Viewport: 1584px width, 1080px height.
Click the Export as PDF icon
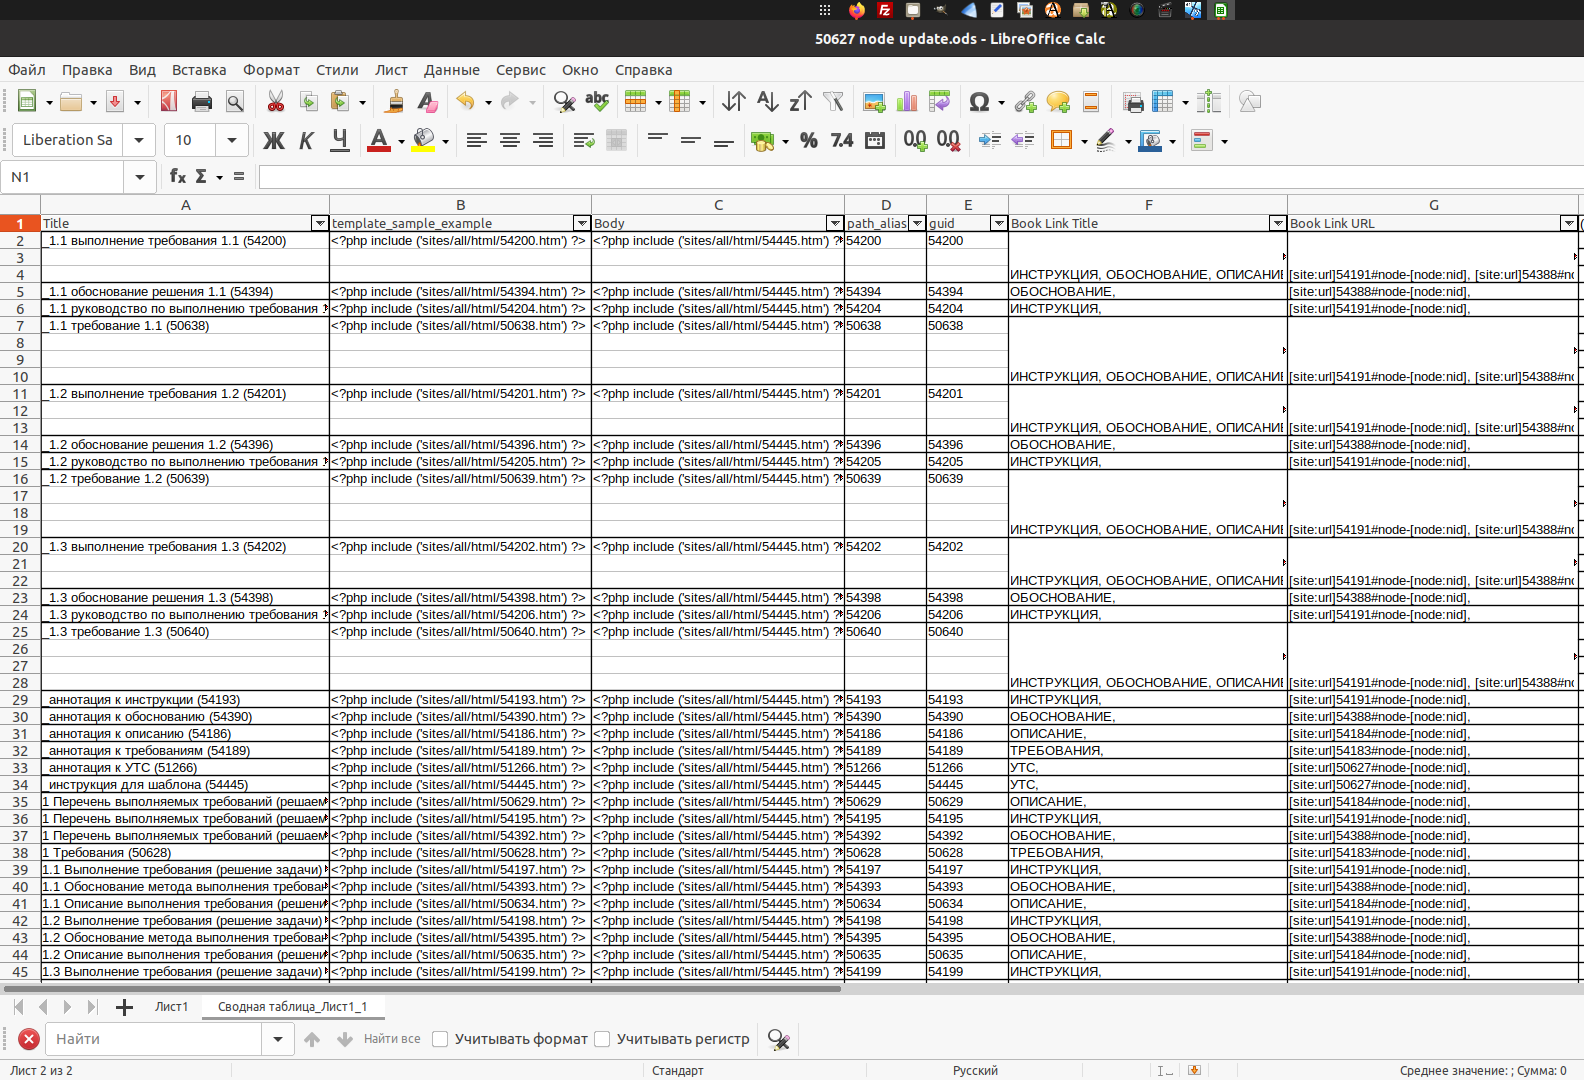[x=169, y=102]
